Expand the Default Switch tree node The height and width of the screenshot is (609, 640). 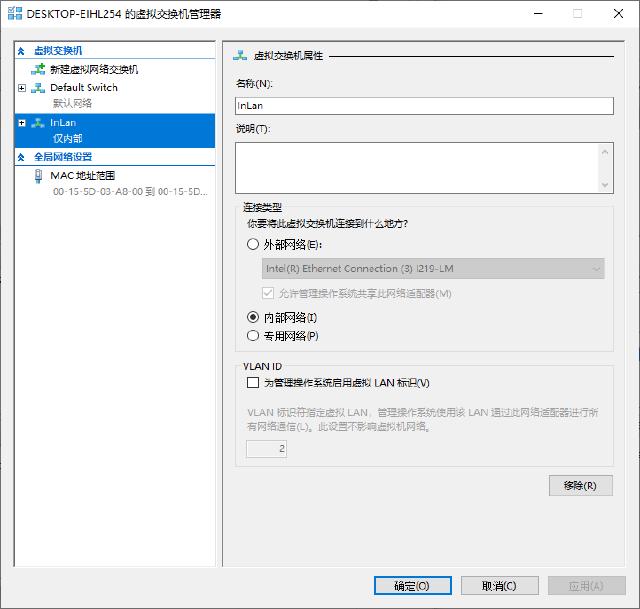(22, 88)
